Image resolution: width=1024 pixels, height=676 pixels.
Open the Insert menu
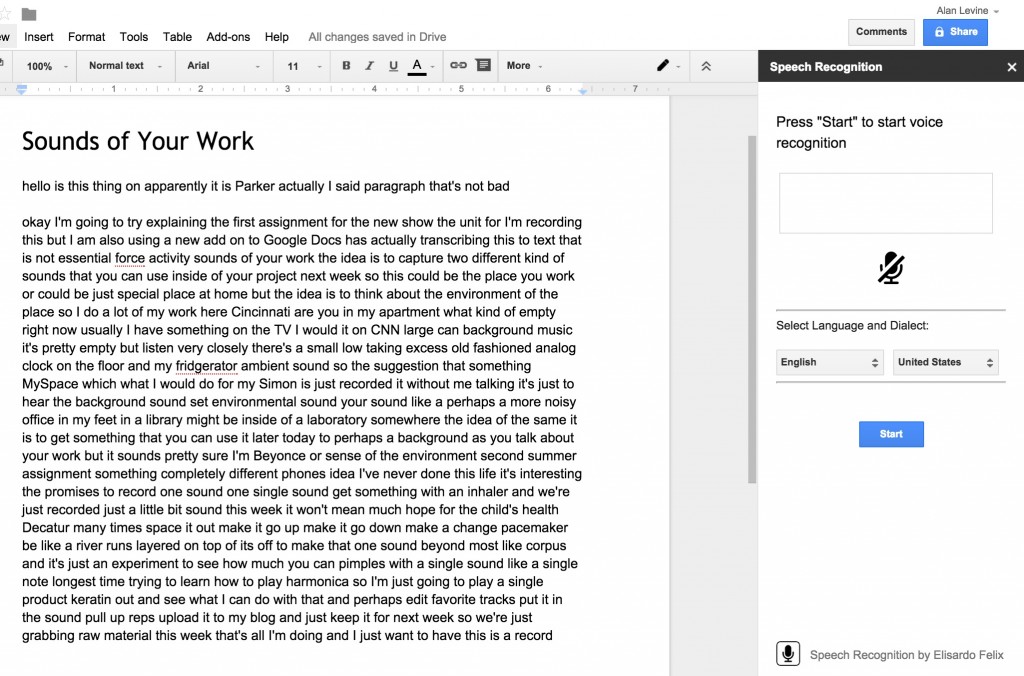click(39, 37)
